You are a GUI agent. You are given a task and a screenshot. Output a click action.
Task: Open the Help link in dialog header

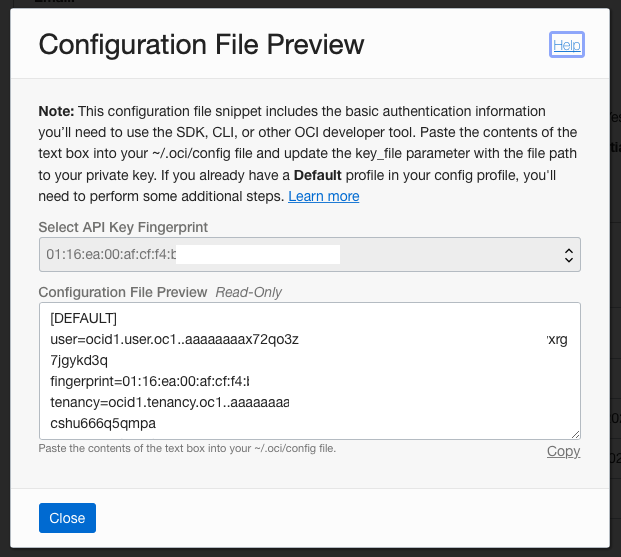pos(566,45)
